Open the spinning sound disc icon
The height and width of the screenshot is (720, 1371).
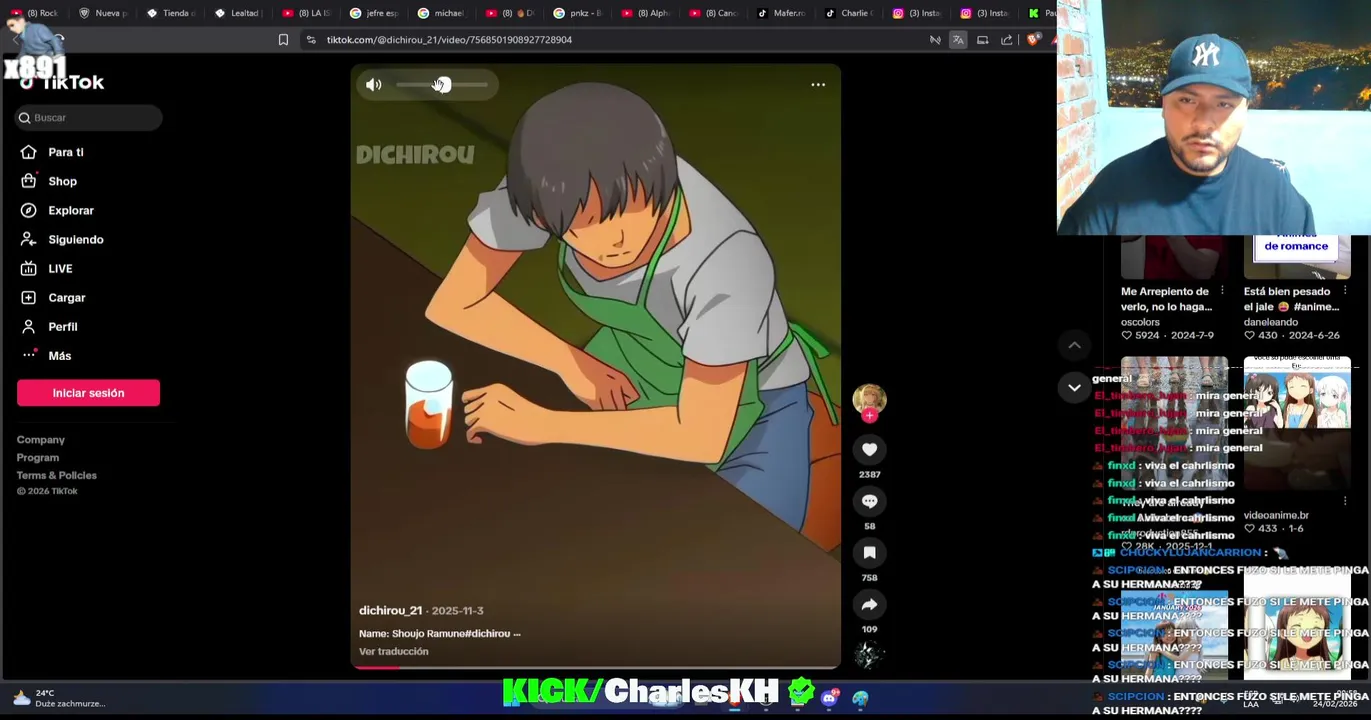coord(869,655)
